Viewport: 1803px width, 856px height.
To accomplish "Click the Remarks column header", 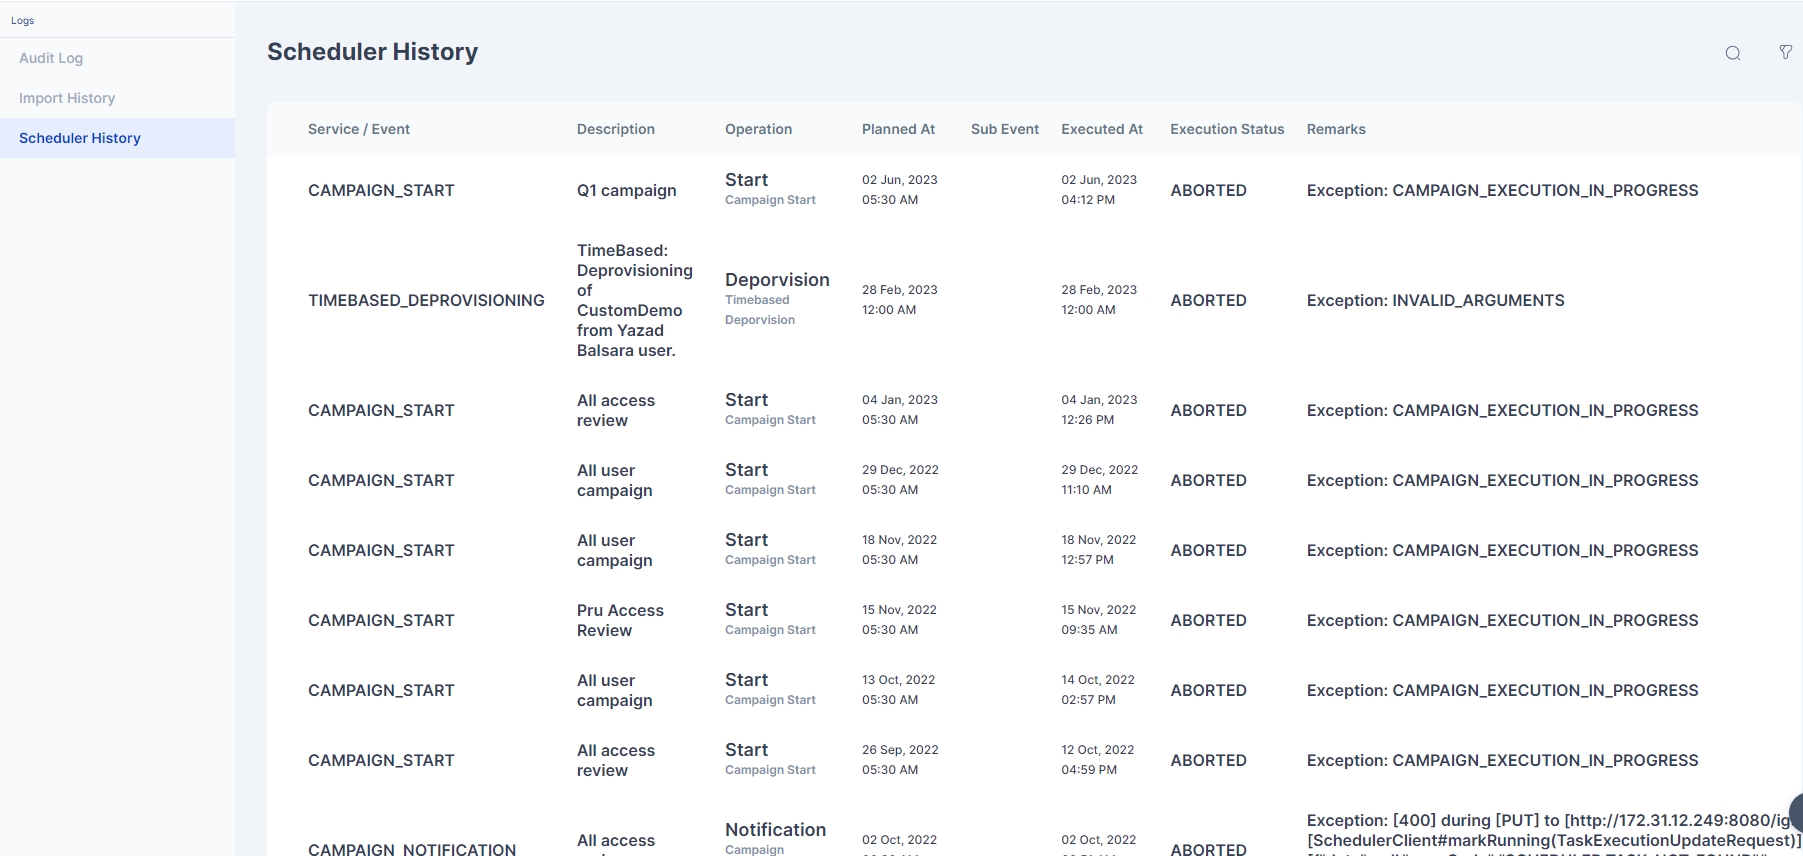I will pyautogui.click(x=1335, y=129).
